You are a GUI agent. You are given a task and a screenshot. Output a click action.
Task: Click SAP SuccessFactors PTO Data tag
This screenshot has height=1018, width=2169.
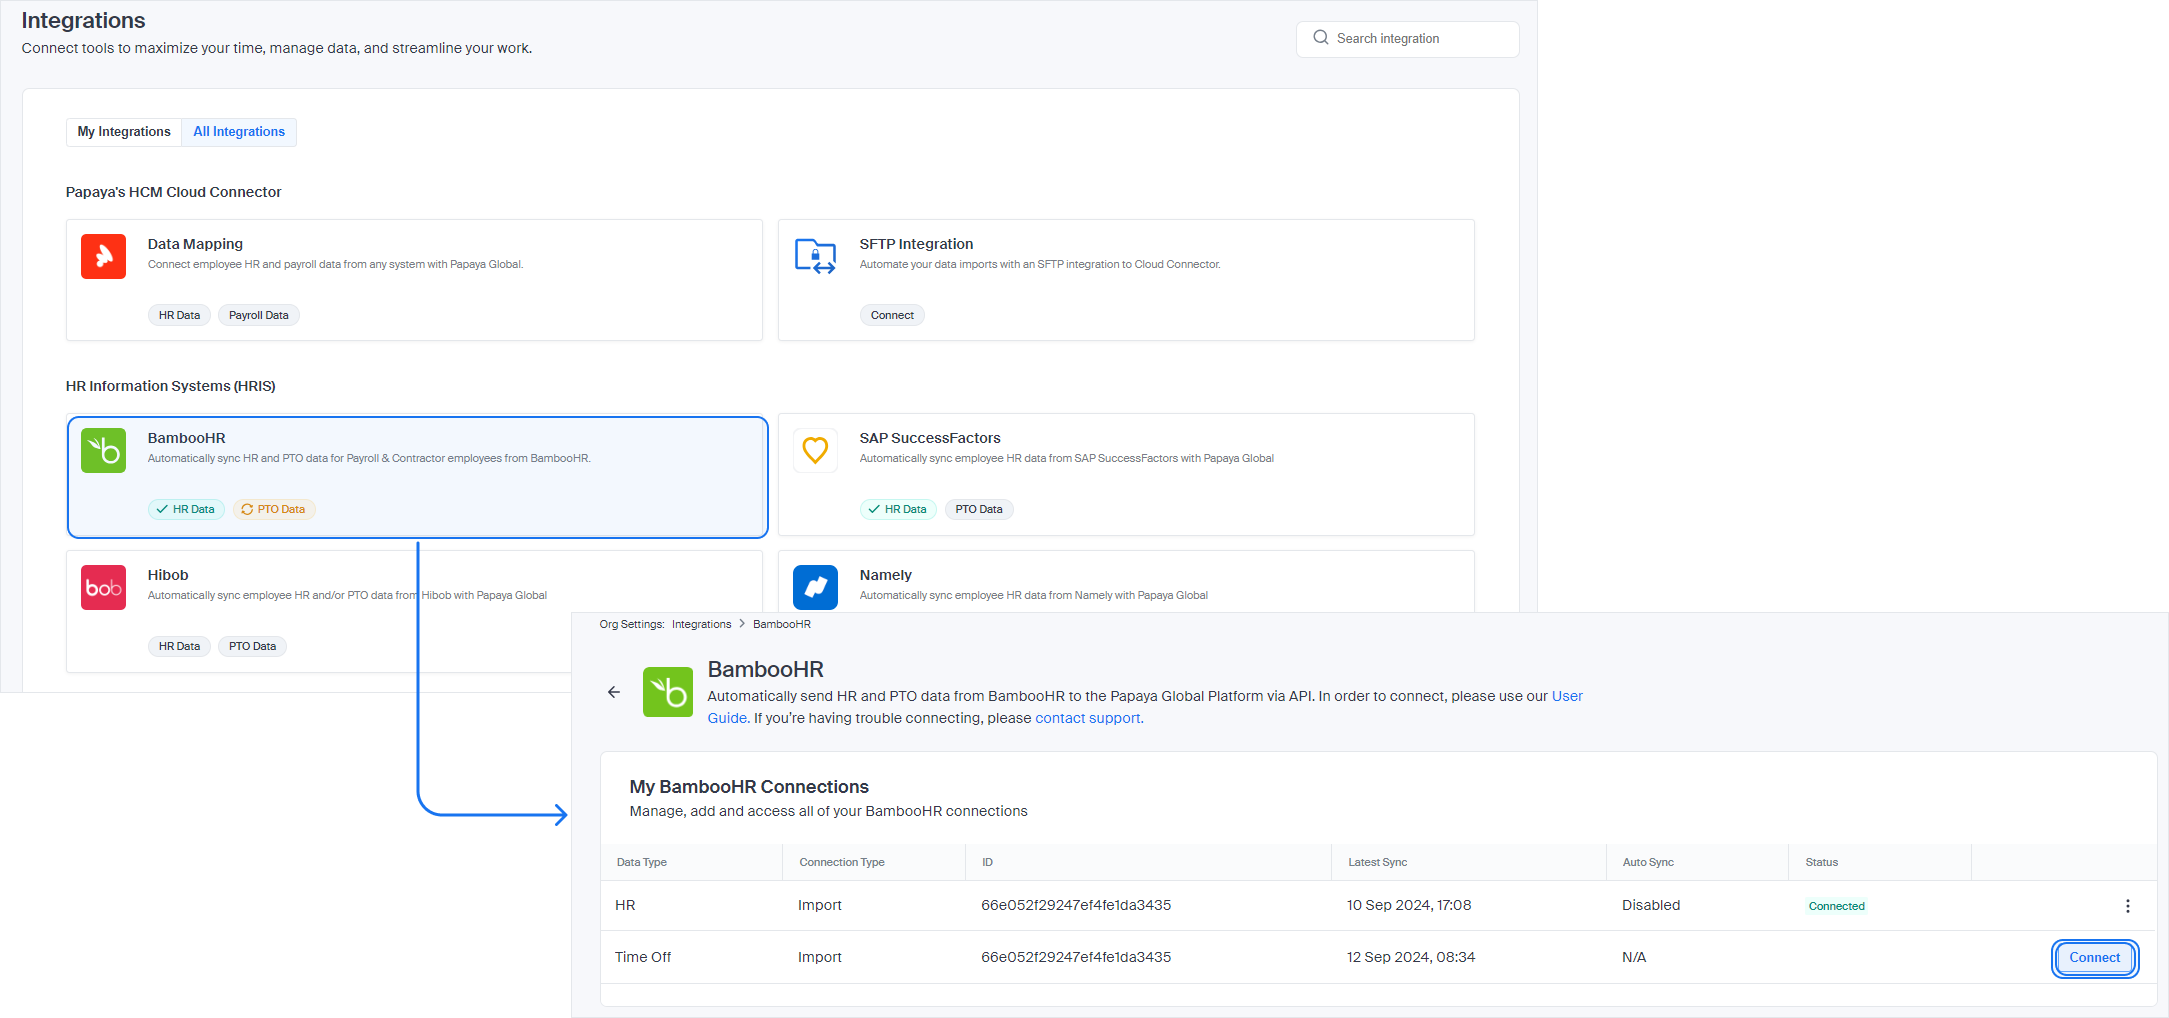click(979, 509)
